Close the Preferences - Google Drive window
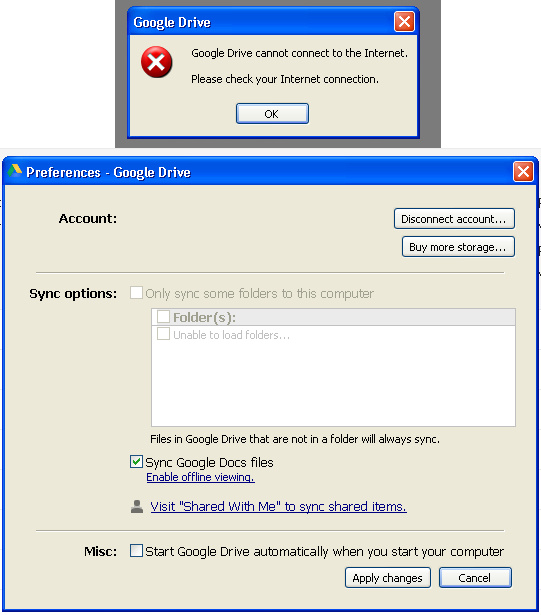 [x=523, y=172]
